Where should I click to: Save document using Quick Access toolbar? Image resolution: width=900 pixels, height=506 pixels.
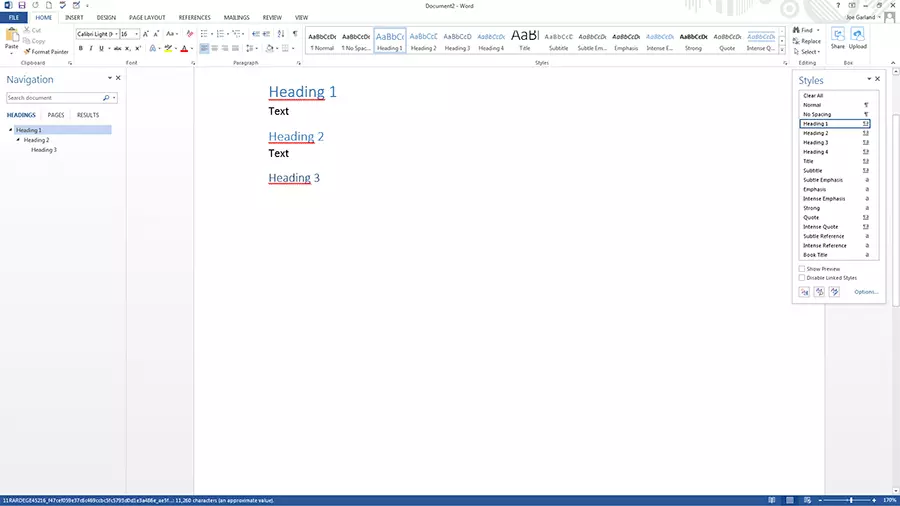point(21,5)
